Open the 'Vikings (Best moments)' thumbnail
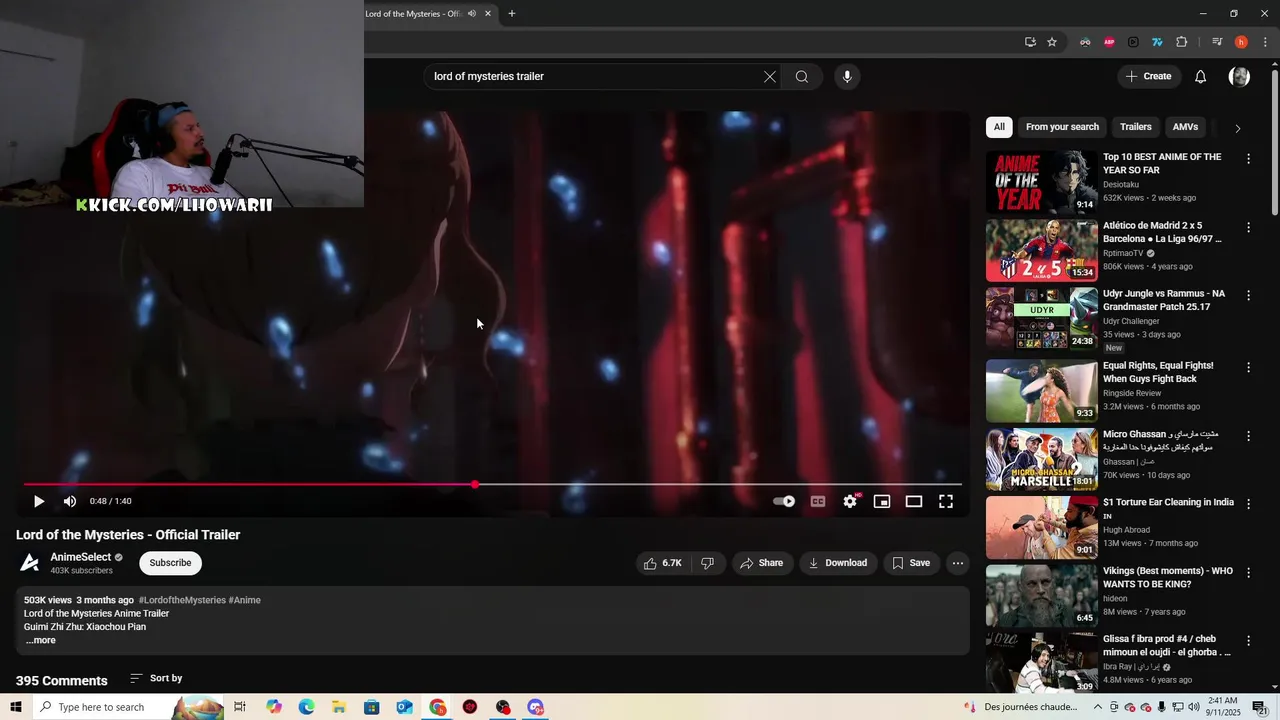 (1042, 596)
